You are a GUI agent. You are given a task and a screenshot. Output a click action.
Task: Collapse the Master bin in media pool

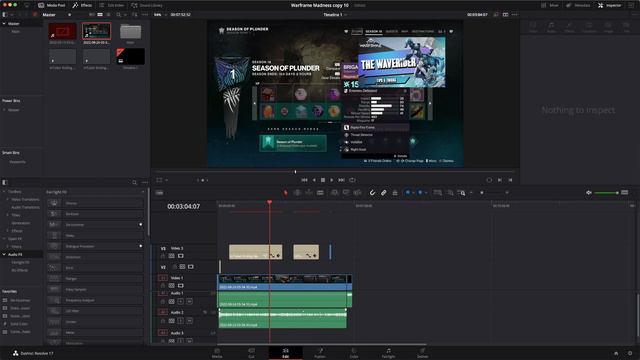tap(4, 24)
